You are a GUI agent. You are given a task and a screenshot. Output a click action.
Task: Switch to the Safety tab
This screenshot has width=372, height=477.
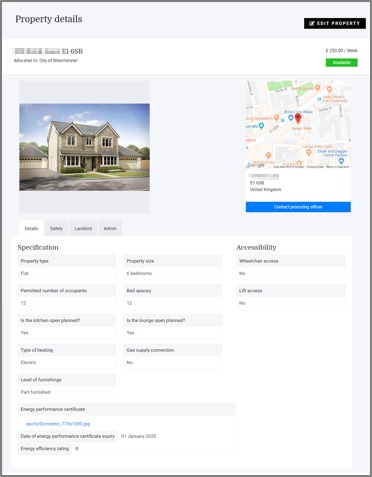pyautogui.click(x=56, y=228)
